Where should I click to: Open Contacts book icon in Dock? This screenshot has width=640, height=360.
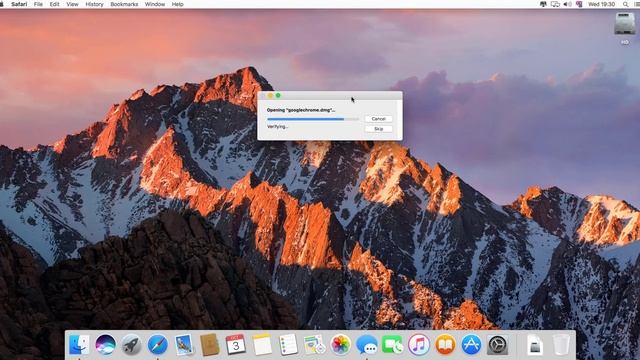(210, 344)
